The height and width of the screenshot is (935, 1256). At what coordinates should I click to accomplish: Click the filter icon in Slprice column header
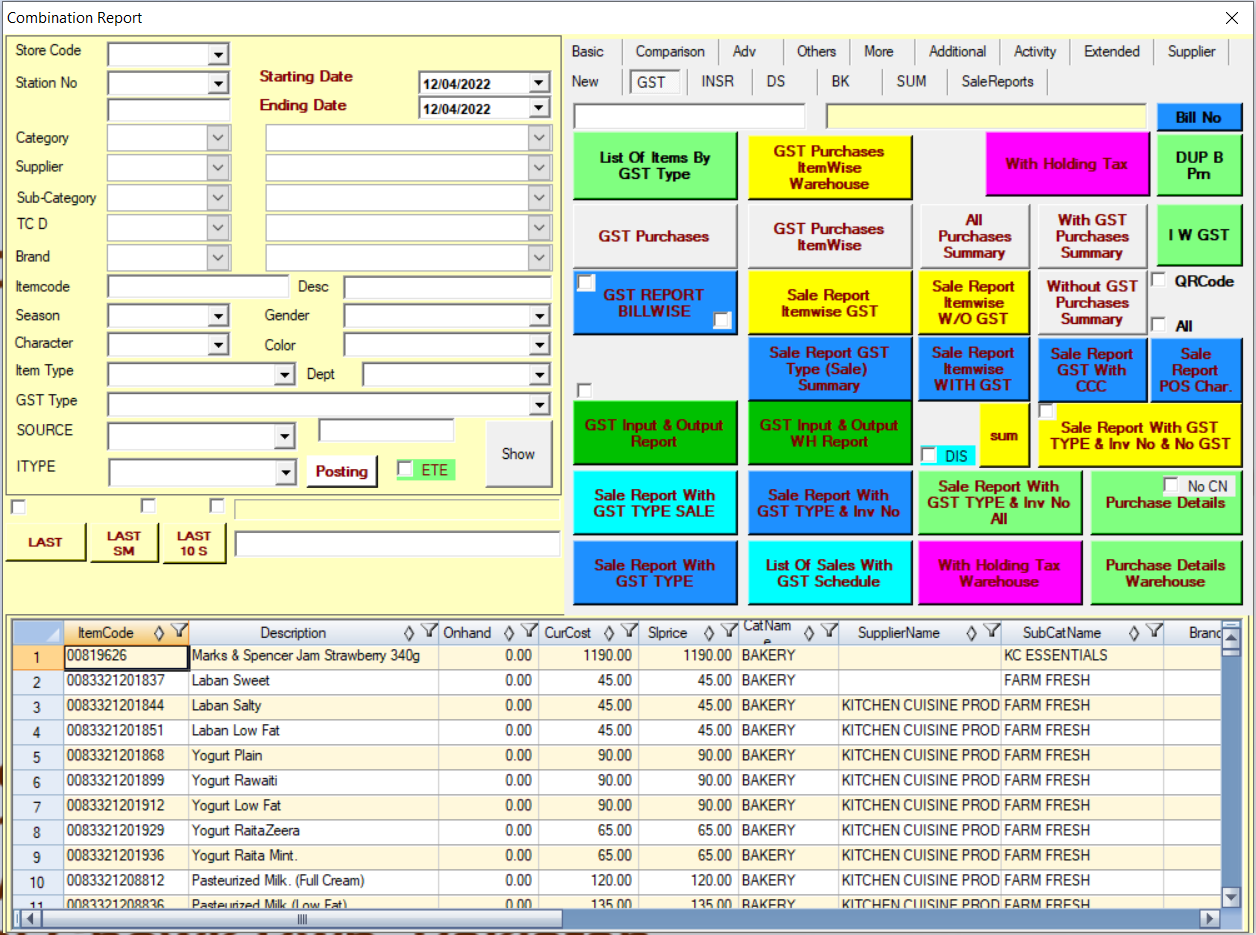pos(728,631)
